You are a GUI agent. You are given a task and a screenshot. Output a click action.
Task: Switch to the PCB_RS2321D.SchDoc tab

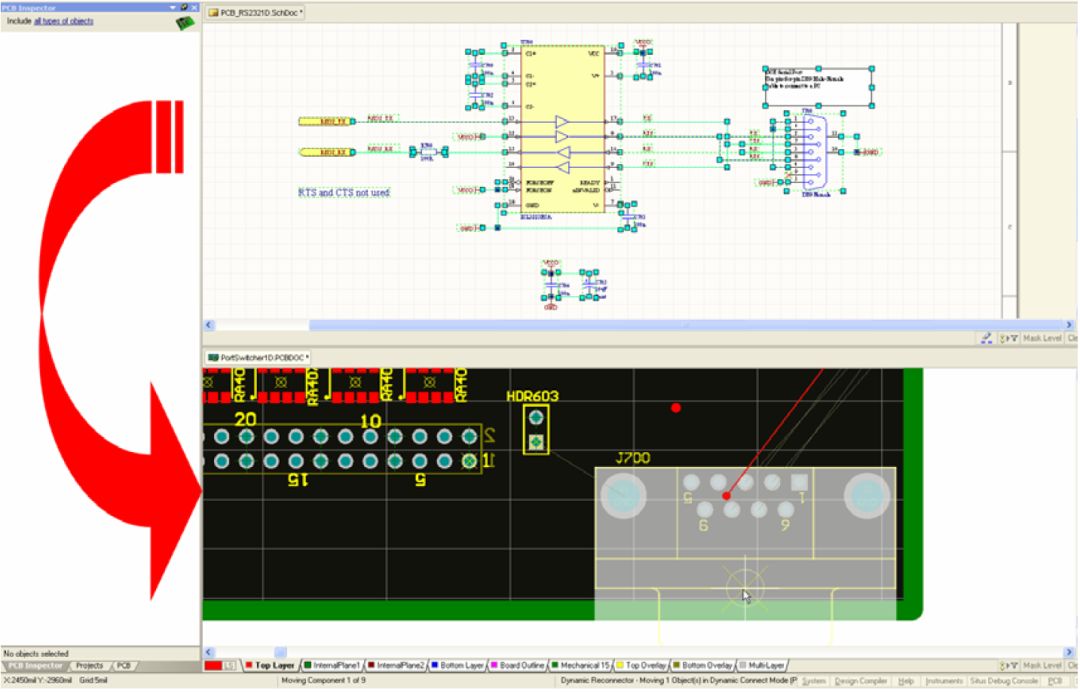coord(265,14)
